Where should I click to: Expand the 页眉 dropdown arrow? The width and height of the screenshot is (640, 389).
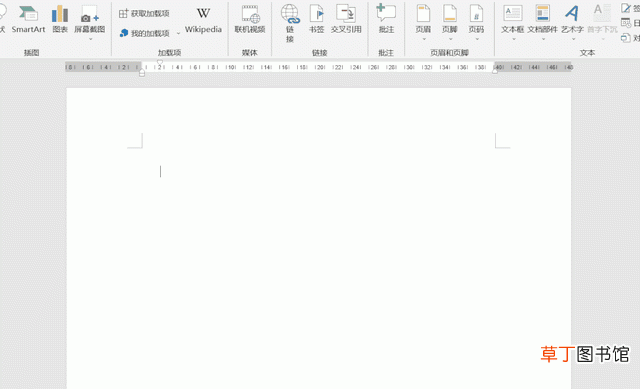(424, 39)
